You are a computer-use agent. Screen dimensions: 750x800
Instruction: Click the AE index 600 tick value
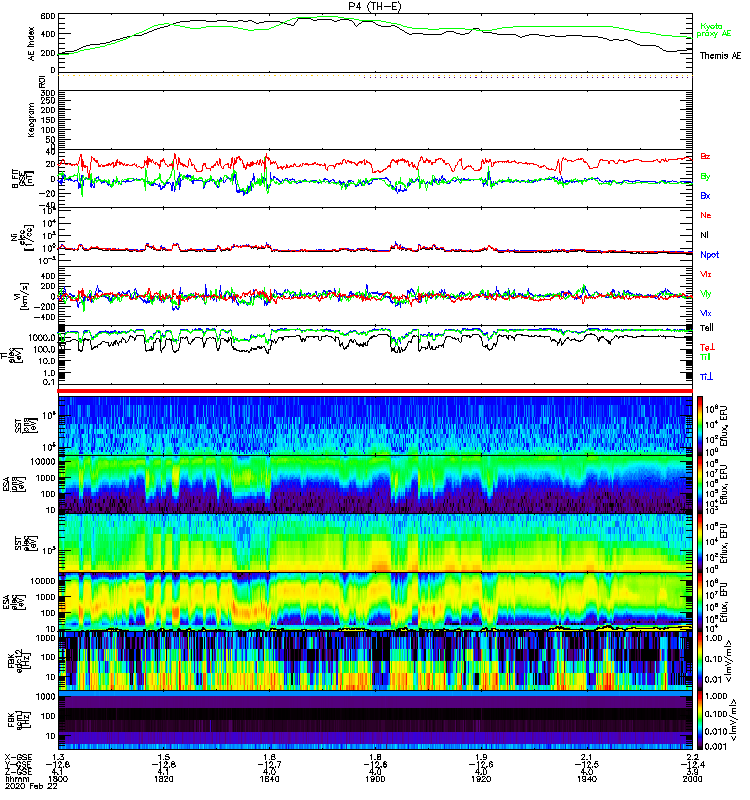click(48, 16)
